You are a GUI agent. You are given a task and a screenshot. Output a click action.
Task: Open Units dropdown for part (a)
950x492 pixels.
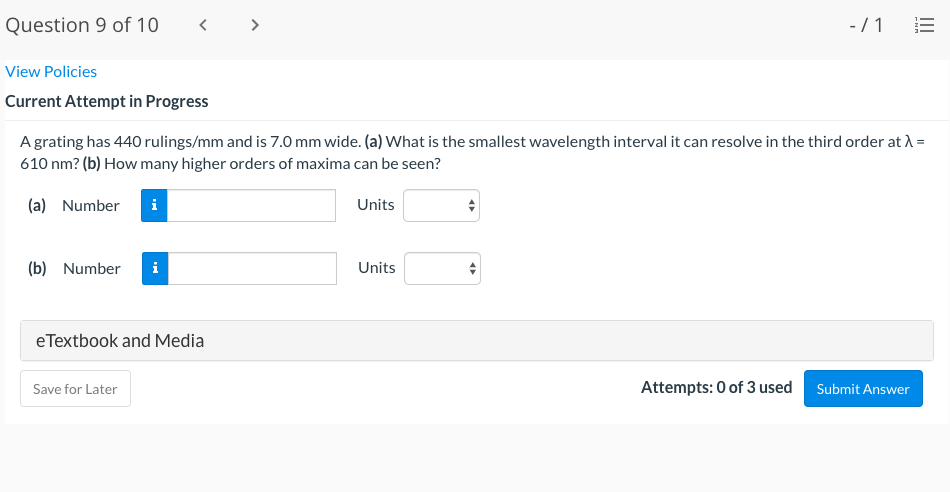442,205
